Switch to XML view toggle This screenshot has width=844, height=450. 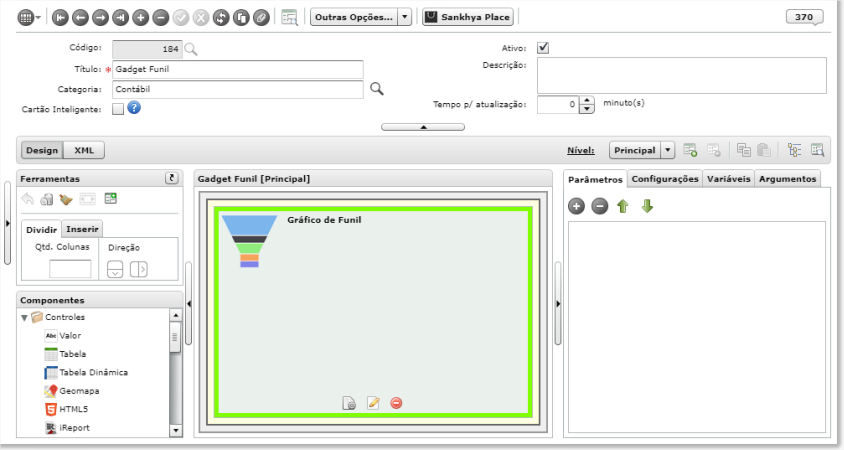84,150
